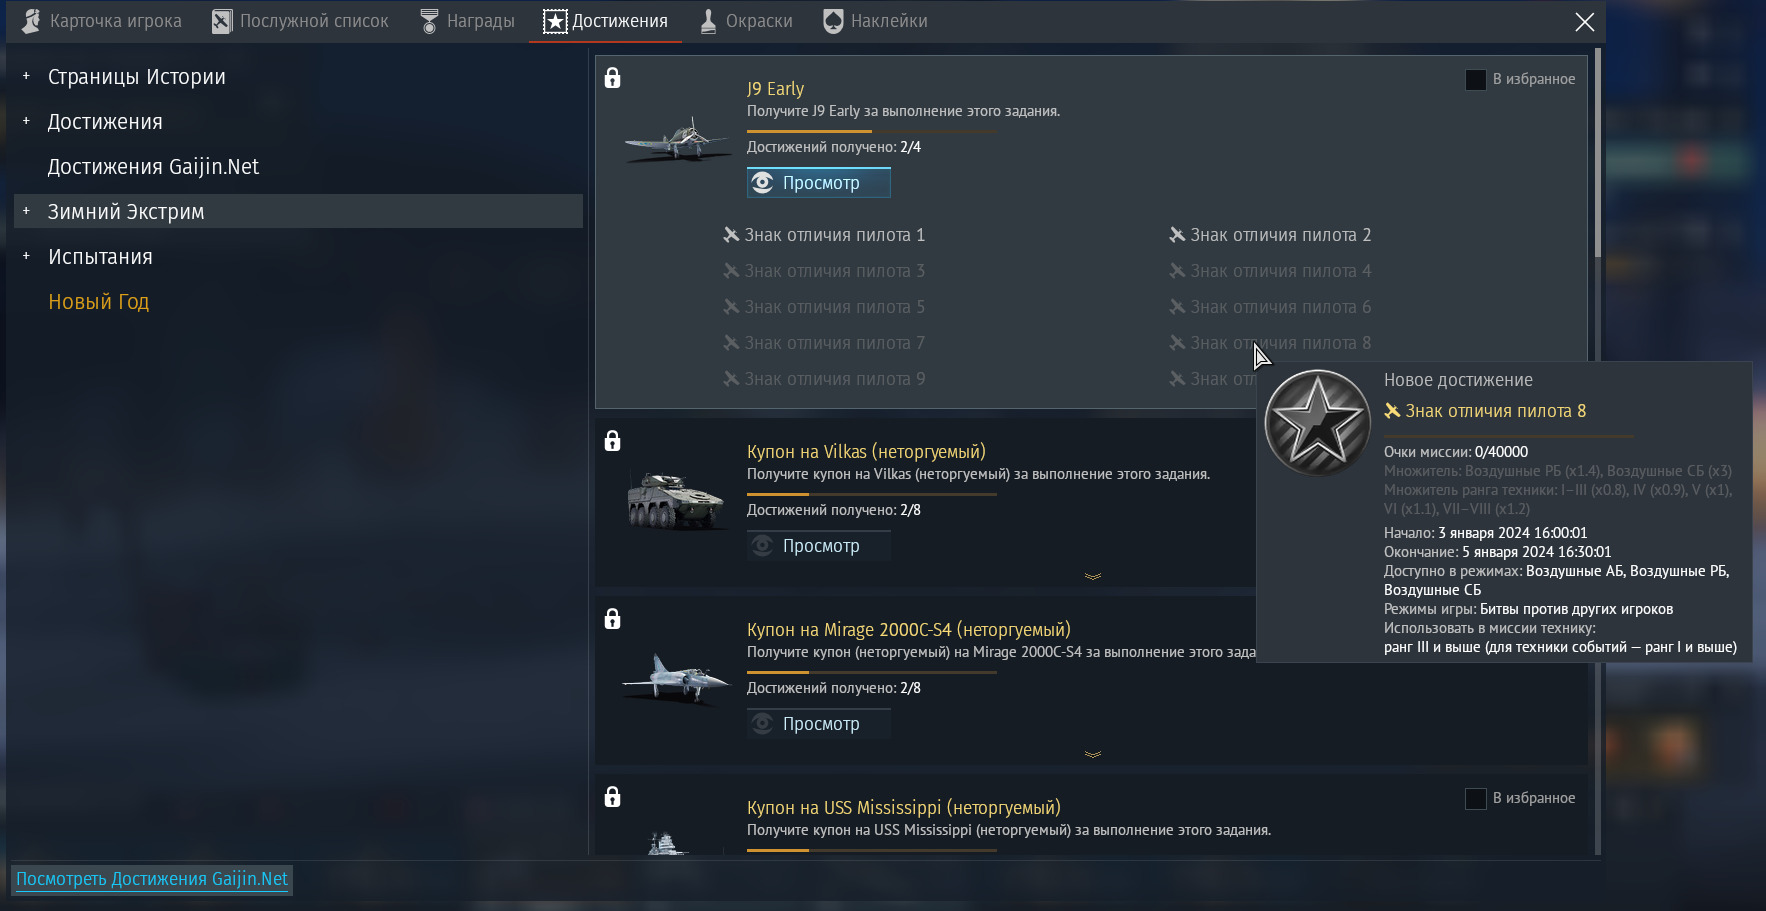Screen dimensions: 1766x911
Task: Open Страницы Истории category
Action: coord(136,77)
